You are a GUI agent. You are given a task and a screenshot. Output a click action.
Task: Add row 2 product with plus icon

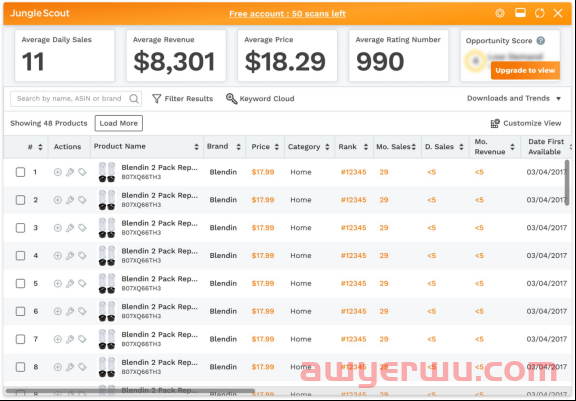click(x=58, y=200)
